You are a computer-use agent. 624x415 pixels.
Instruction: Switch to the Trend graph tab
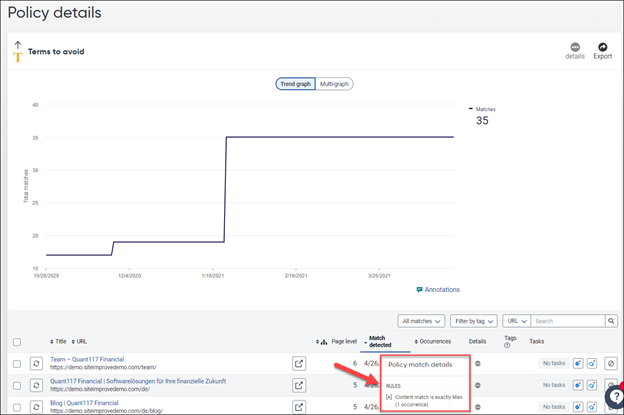tap(295, 84)
